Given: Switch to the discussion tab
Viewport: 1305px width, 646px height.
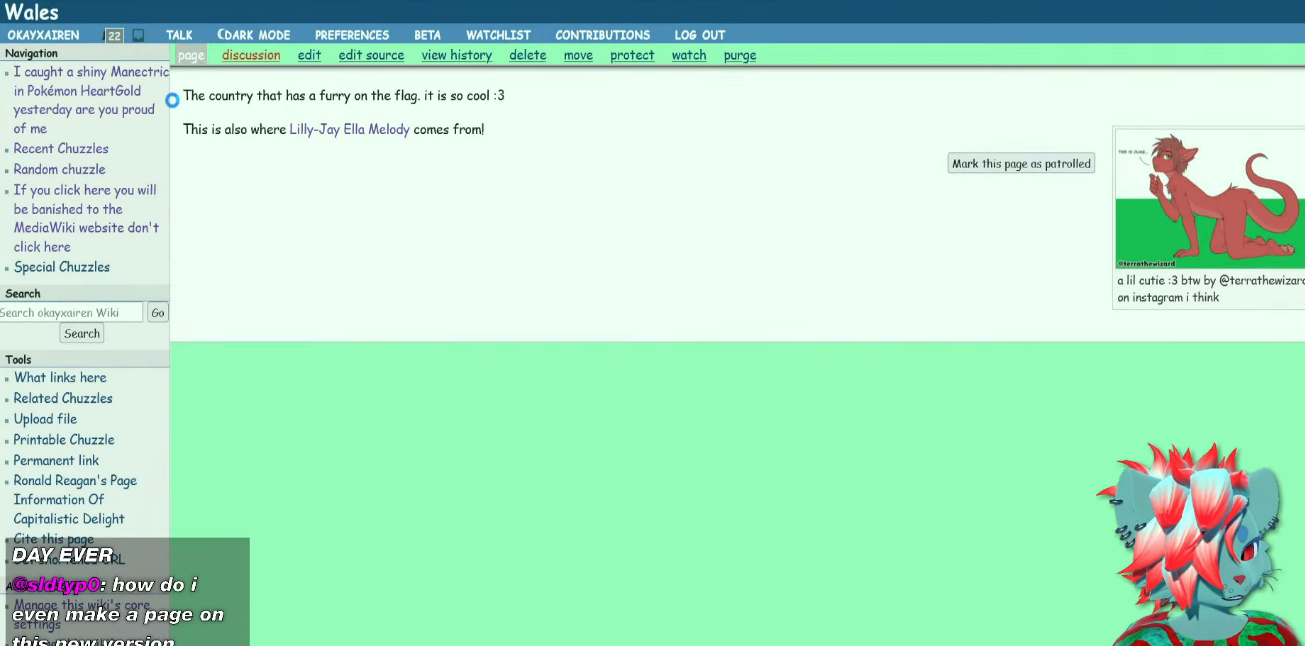Looking at the screenshot, I should [251, 55].
